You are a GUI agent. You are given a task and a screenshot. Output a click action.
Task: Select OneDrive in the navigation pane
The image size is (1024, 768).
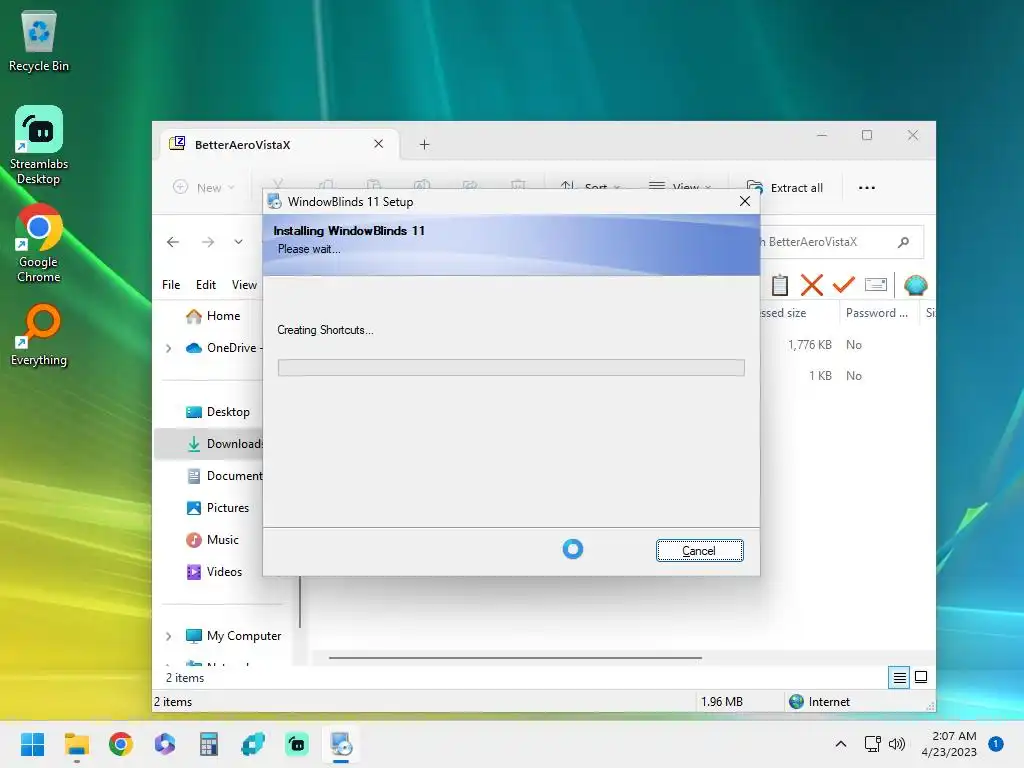click(223, 348)
